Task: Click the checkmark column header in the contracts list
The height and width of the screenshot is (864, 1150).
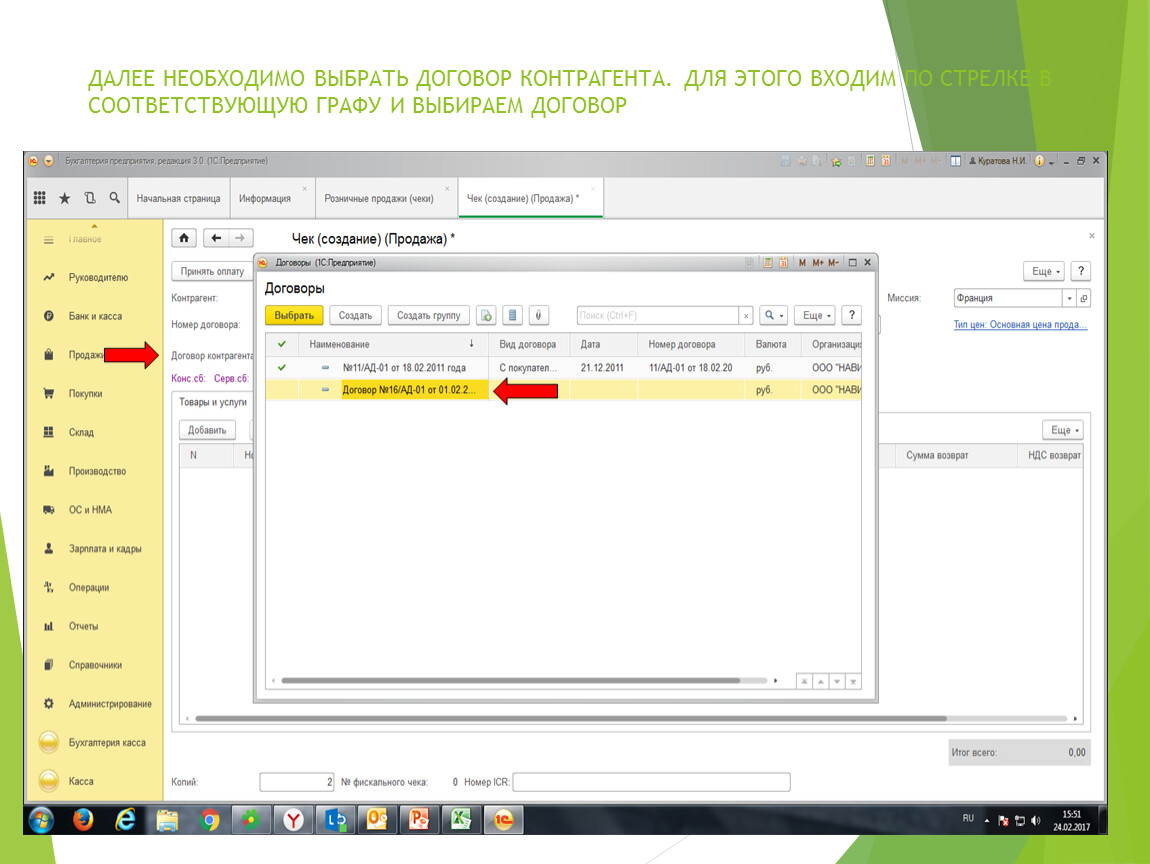Action: (282, 344)
